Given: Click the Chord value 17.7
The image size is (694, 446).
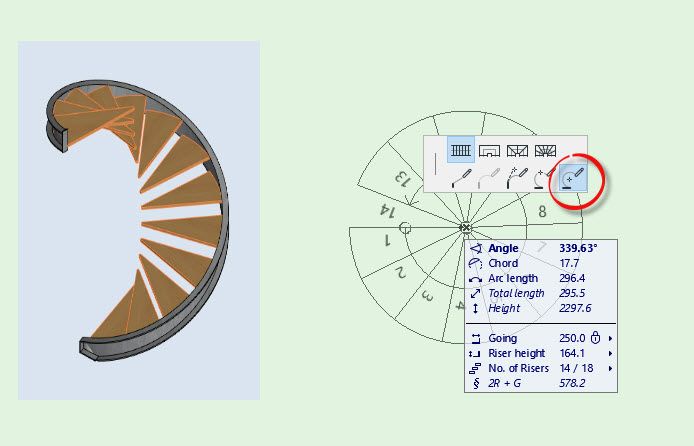Looking at the screenshot, I should coord(569,263).
